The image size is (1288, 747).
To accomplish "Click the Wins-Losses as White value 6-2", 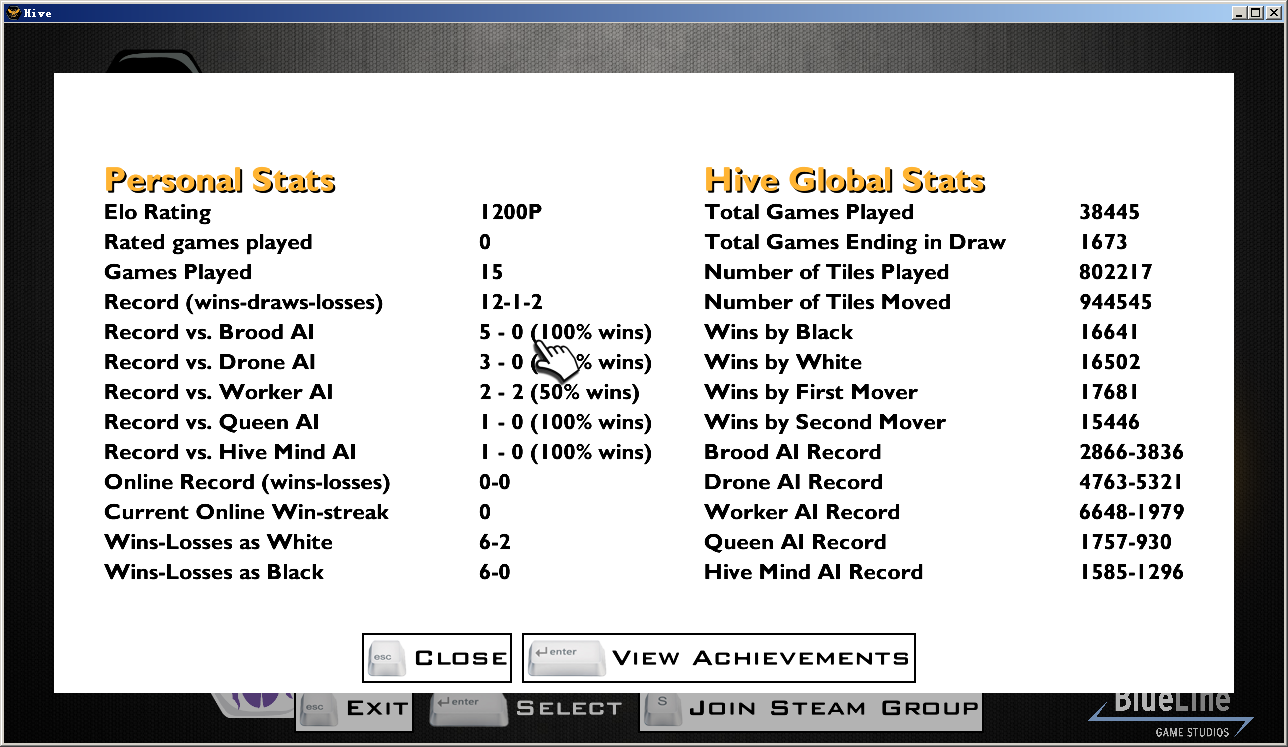I will click(495, 542).
